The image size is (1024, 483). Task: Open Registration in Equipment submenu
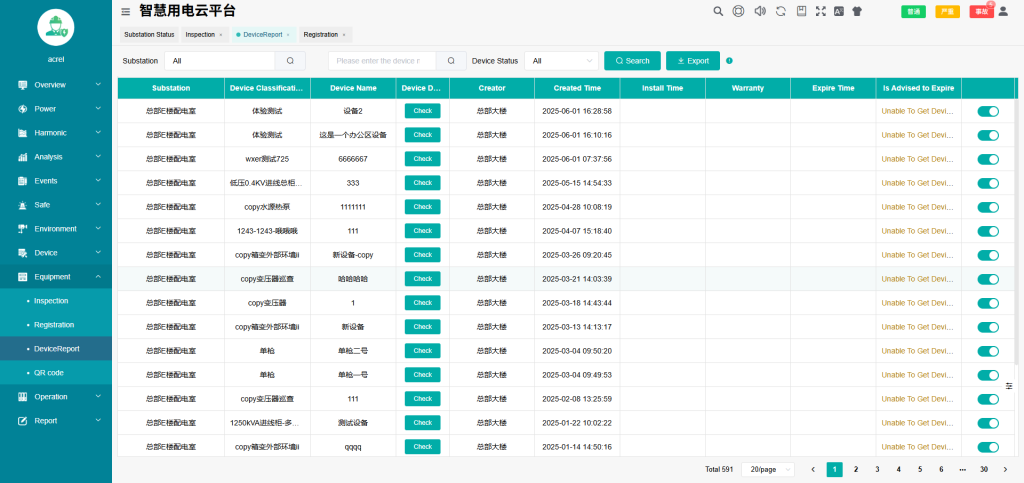pyautogui.click(x=56, y=325)
